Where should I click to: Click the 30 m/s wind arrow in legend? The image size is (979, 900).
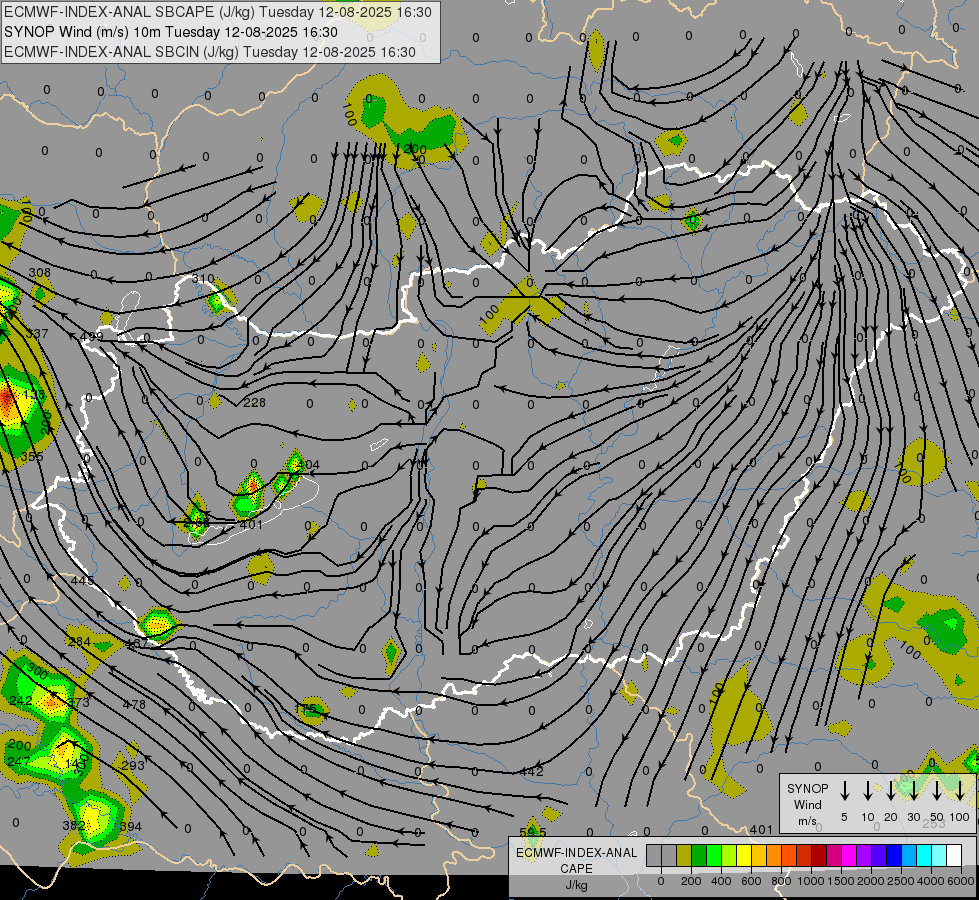(x=913, y=791)
